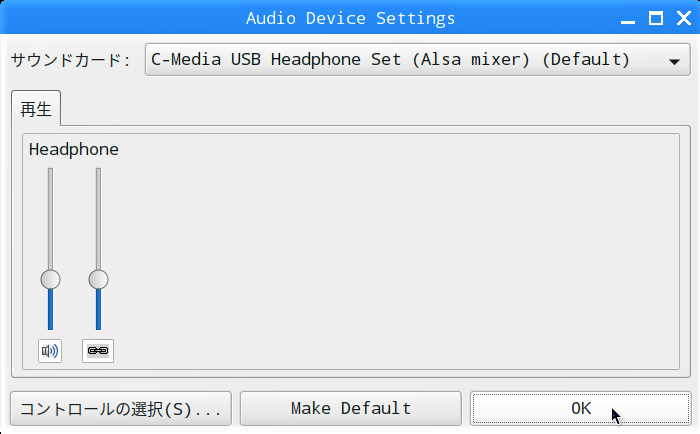The height and width of the screenshot is (434, 700).
Task: Confirm settings with the OK button
Action: 580,409
